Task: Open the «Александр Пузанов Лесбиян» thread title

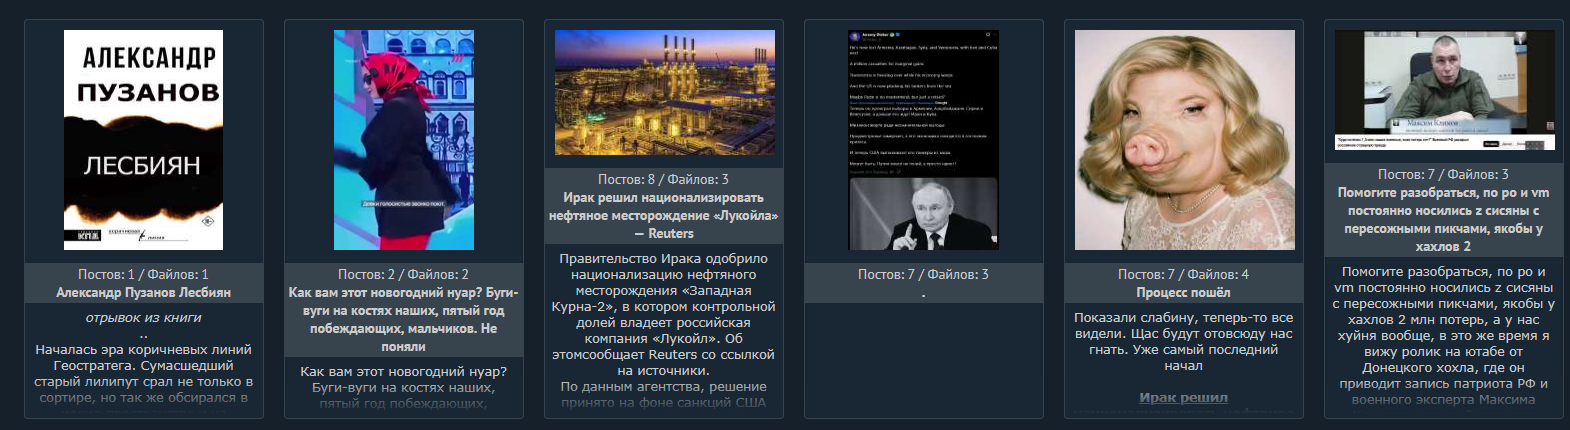Action: click(x=143, y=293)
